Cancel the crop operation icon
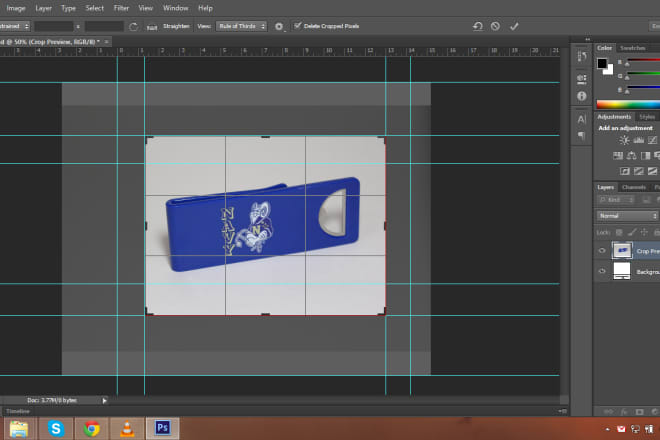 (x=495, y=26)
